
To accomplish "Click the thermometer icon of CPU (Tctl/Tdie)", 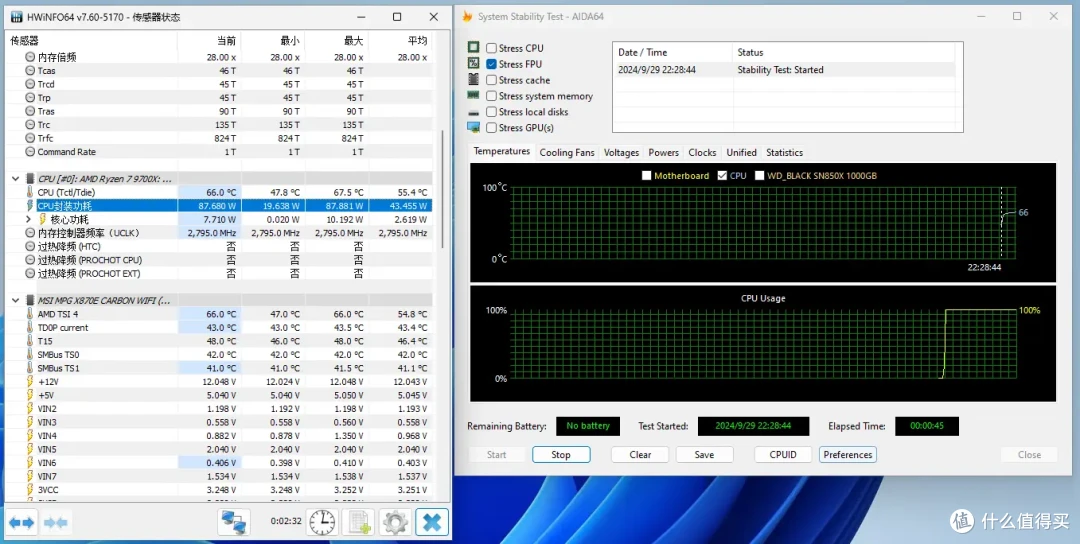I will coord(30,192).
